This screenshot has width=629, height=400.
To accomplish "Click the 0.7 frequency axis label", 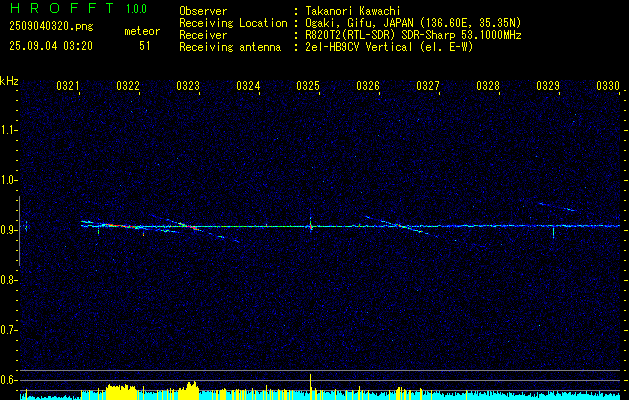I will tap(8, 330).
